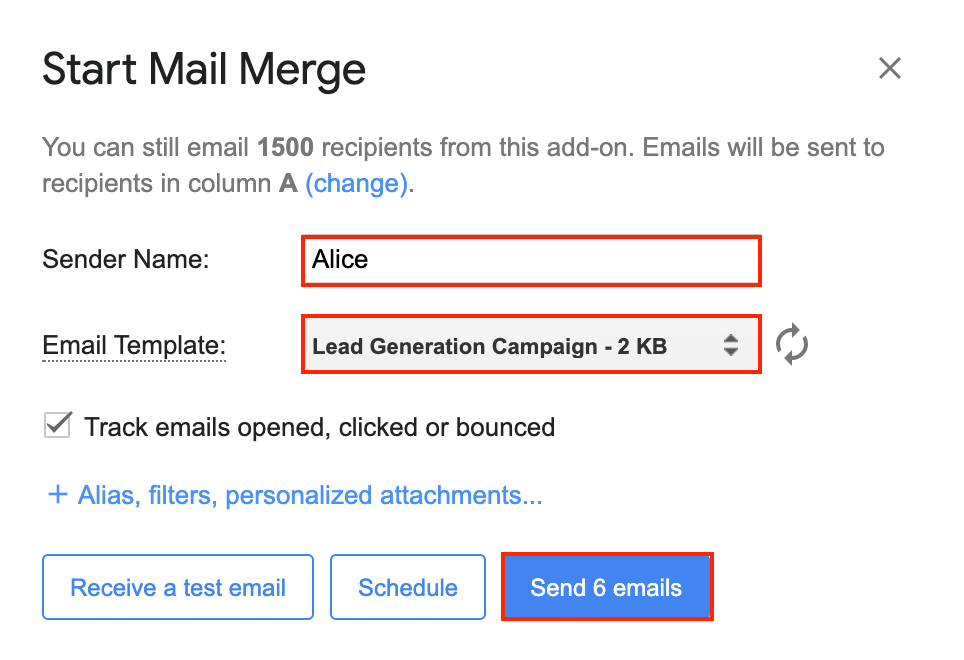The width and height of the screenshot is (964, 660).
Task: Click the dotted-underlined Email Template label
Action: click(x=134, y=346)
